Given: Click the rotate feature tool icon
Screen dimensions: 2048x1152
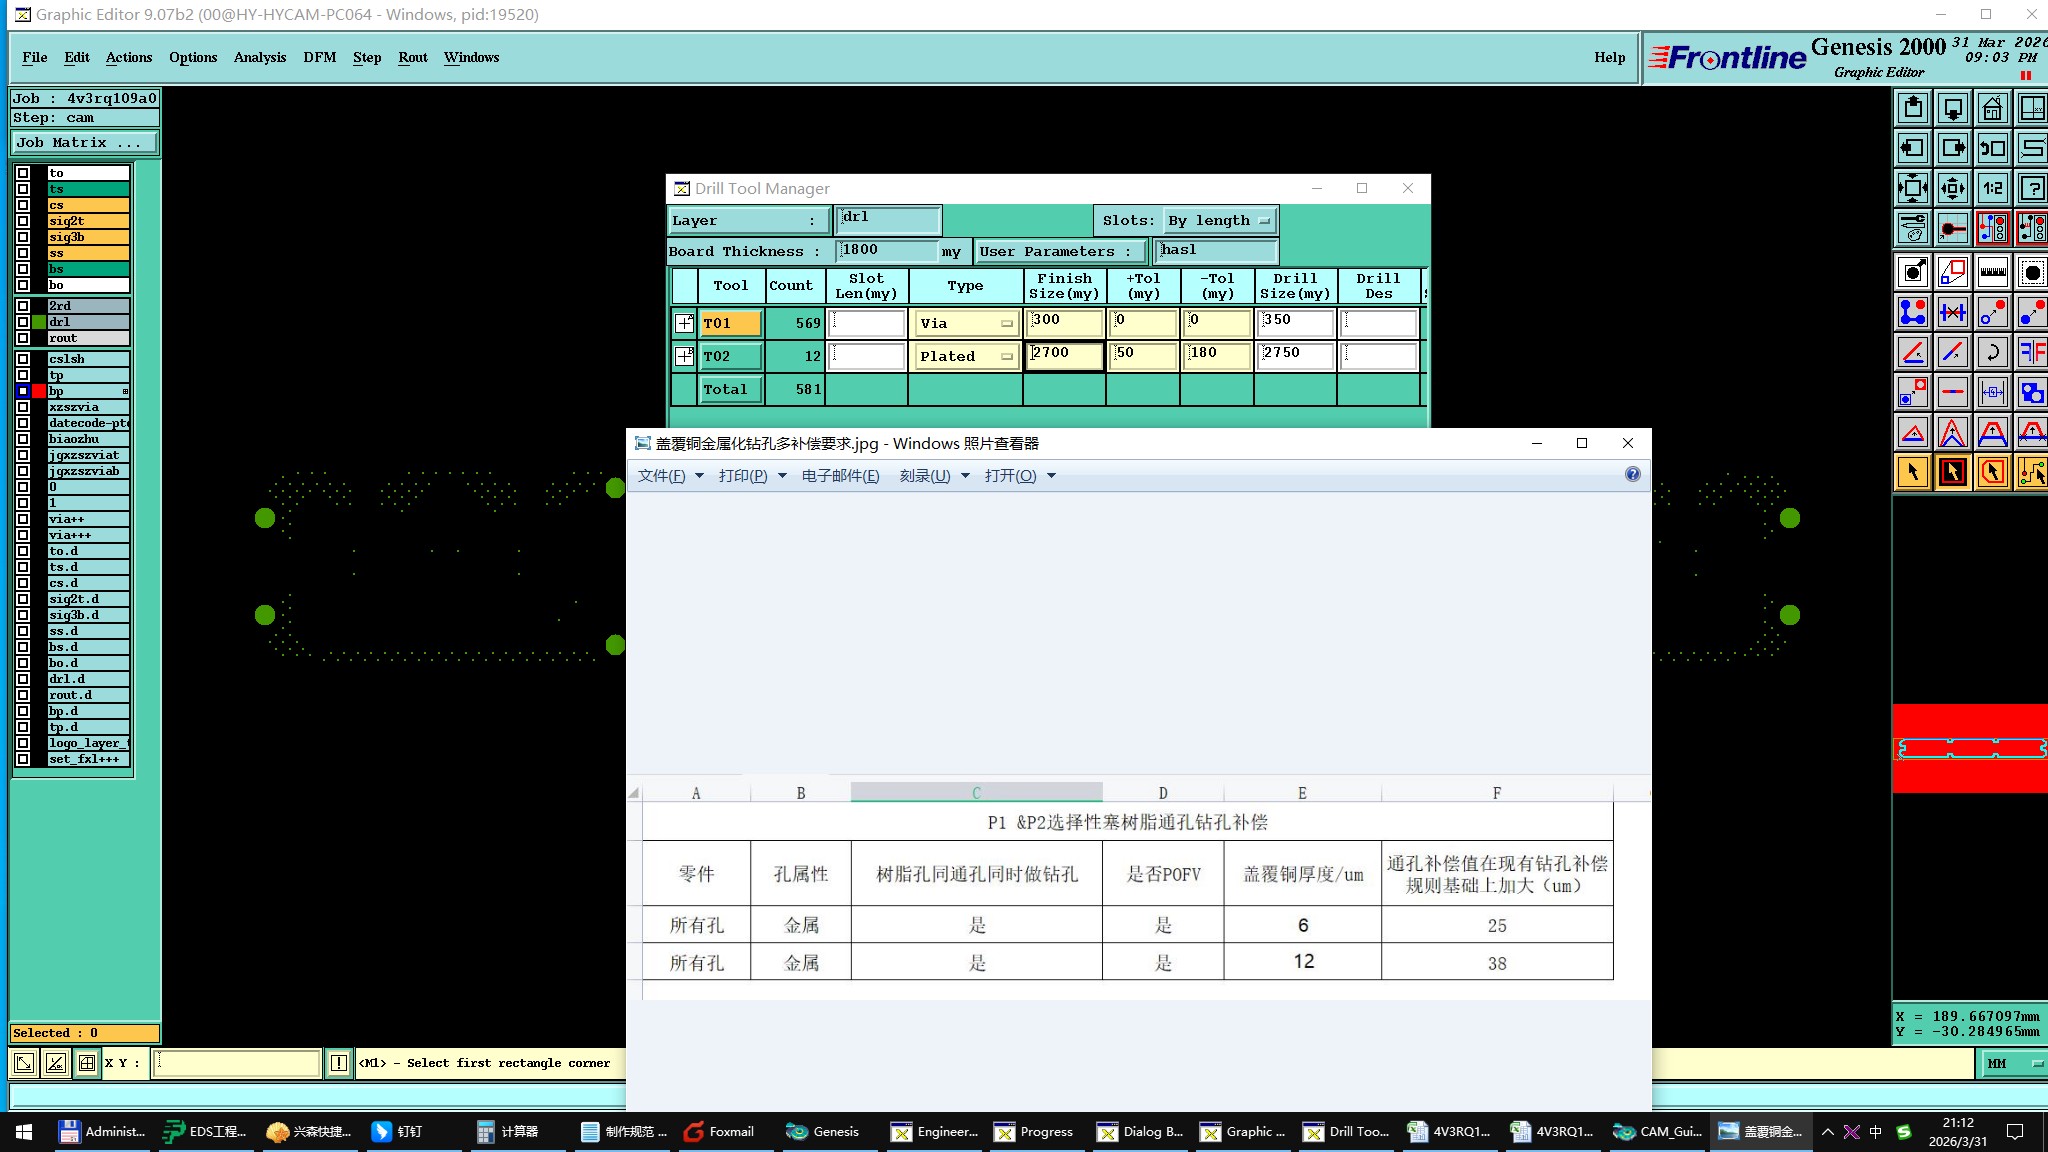Looking at the screenshot, I should 1992,352.
